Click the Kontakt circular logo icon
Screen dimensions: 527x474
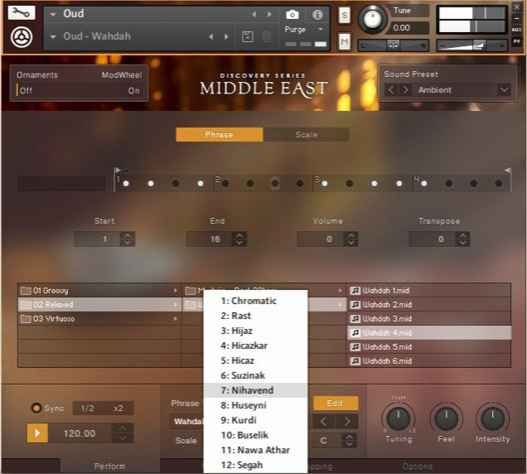point(22,37)
